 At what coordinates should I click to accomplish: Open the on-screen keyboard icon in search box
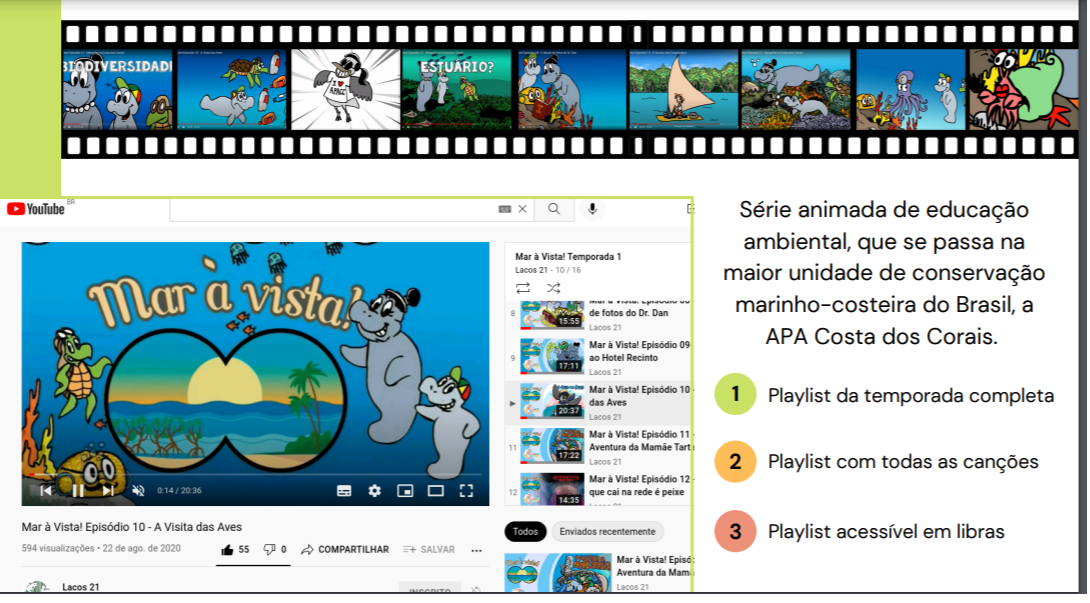505,209
